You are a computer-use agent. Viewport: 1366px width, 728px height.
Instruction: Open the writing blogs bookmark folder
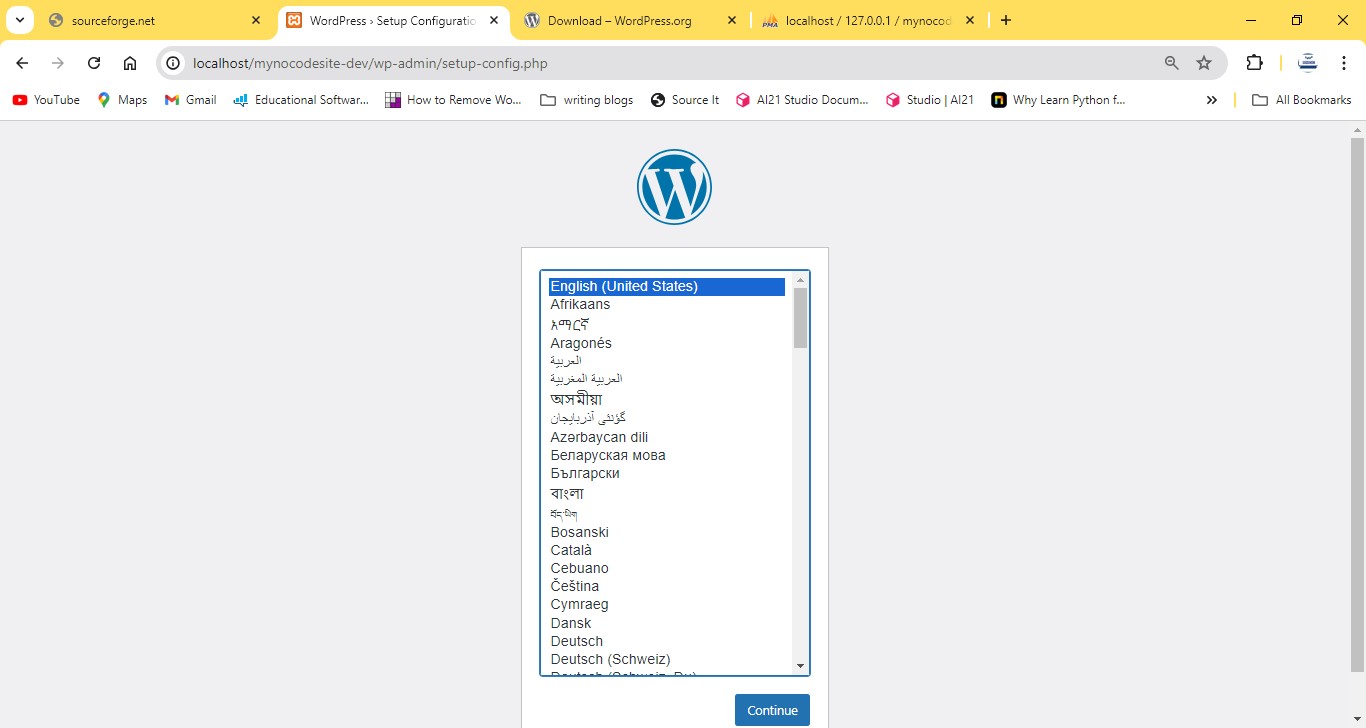click(x=586, y=100)
